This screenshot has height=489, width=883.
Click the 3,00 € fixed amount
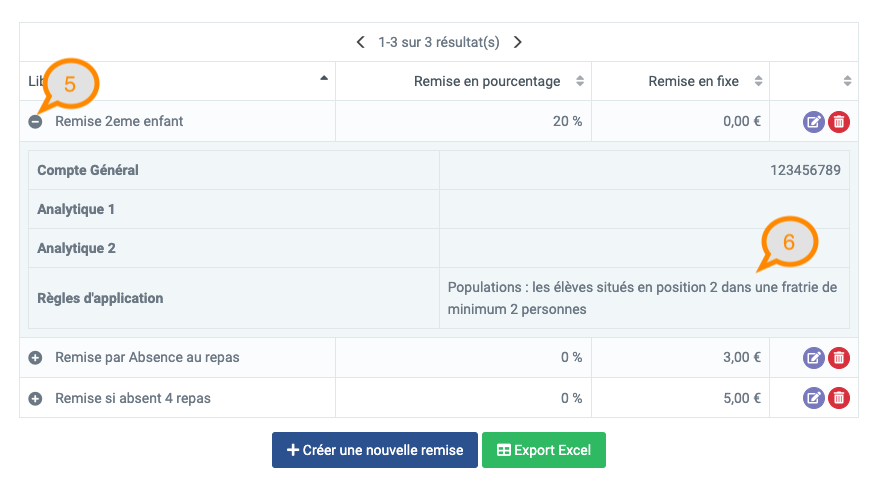click(x=742, y=357)
